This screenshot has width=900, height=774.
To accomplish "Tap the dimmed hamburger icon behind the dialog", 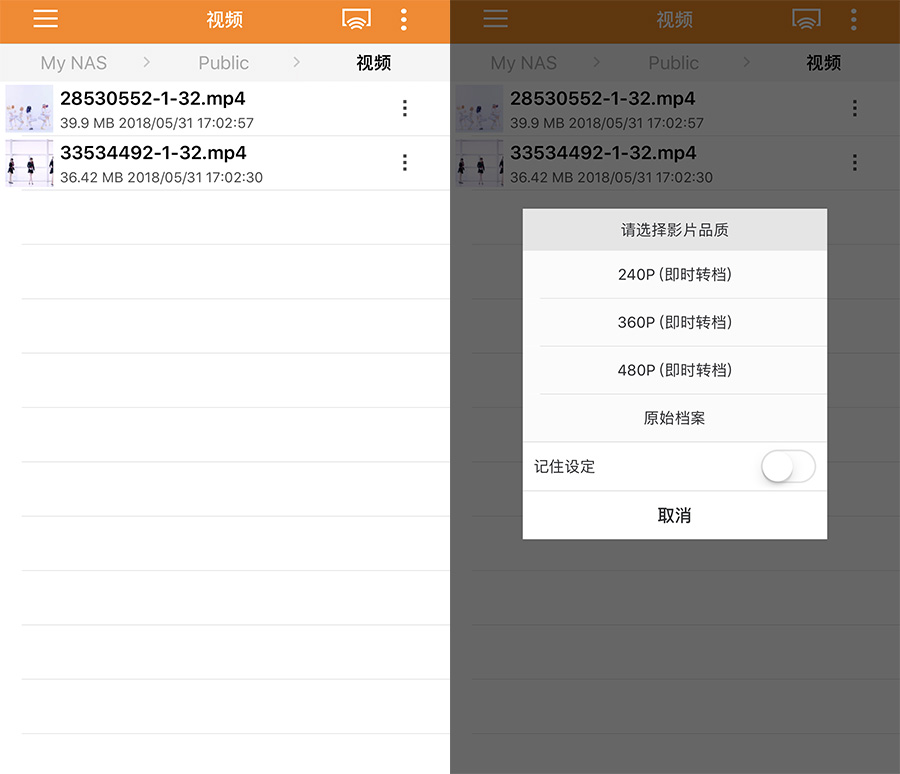I will [495, 19].
